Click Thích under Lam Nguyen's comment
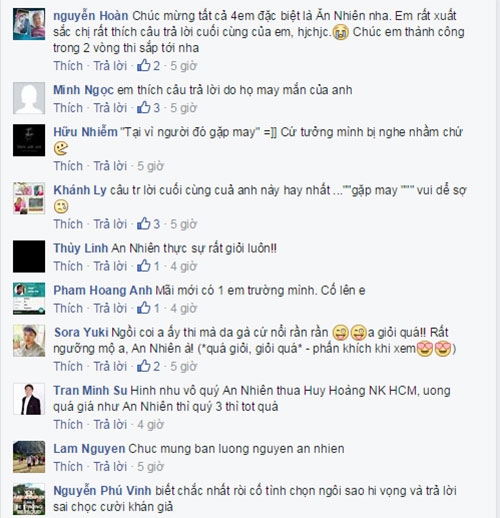Image resolution: width=500 pixels, height=518 pixels. tap(68, 466)
